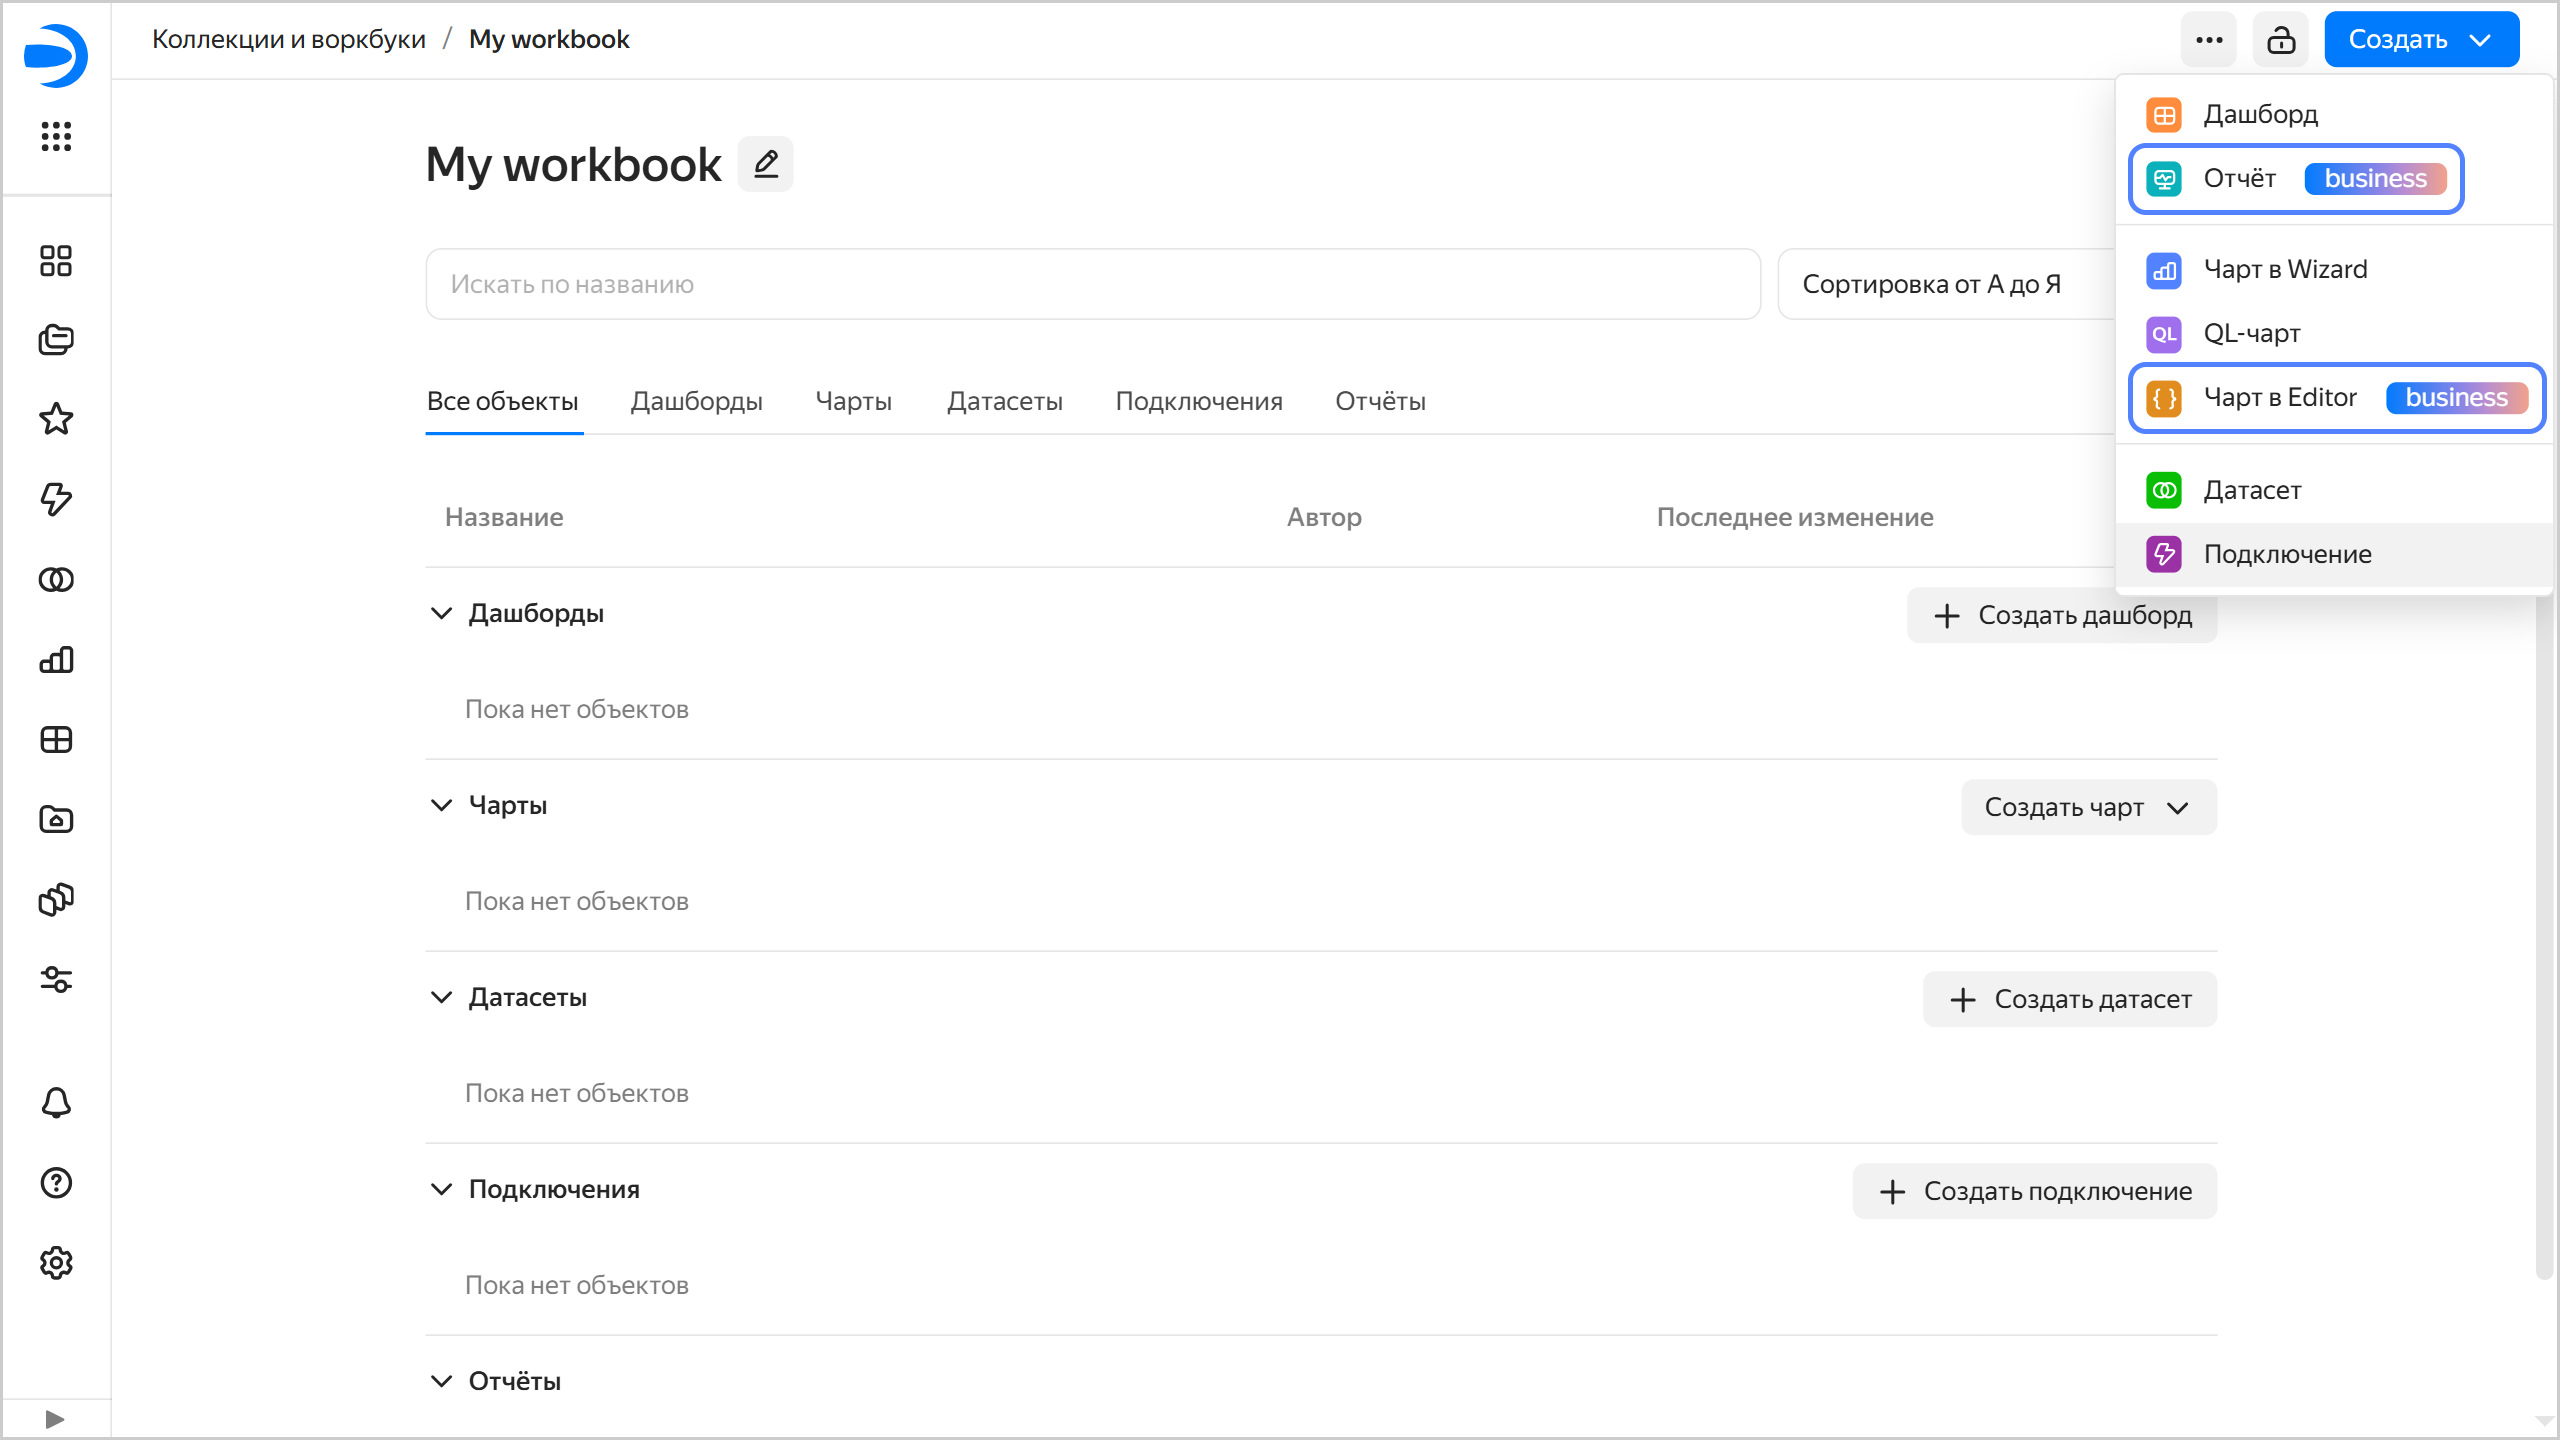Open settings gear icon in sidebar

(x=56, y=1263)
